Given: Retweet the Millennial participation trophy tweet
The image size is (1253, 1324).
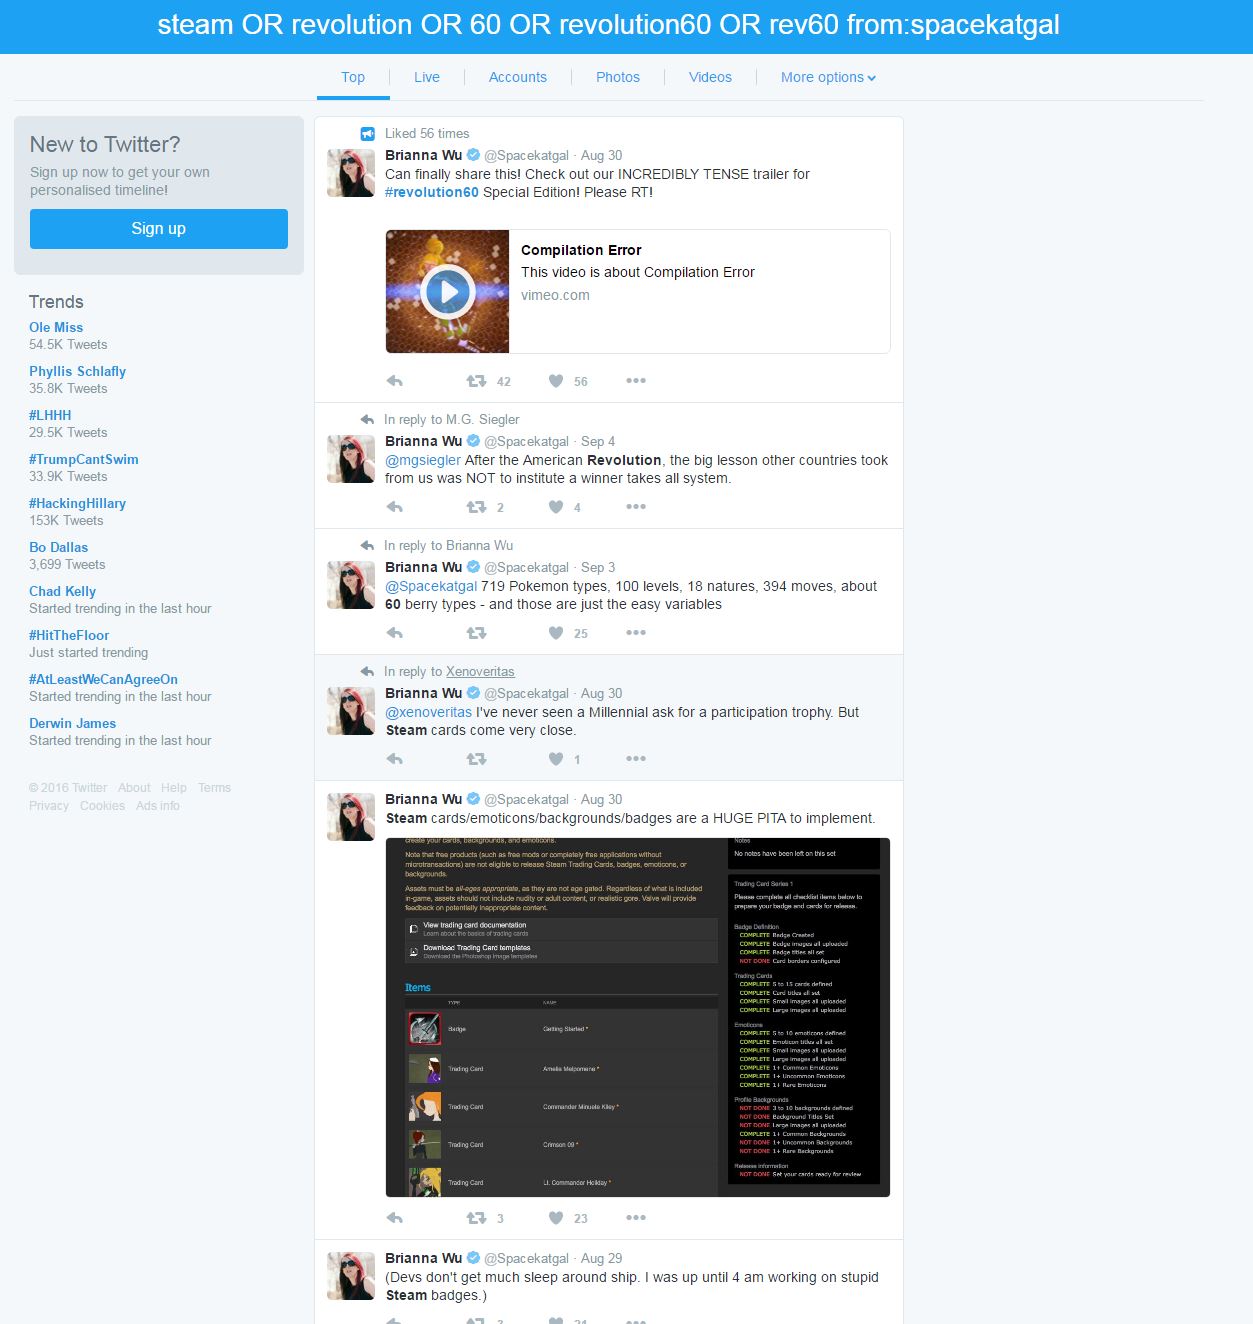Looking at the screenshot, I should tap(476, 759).
